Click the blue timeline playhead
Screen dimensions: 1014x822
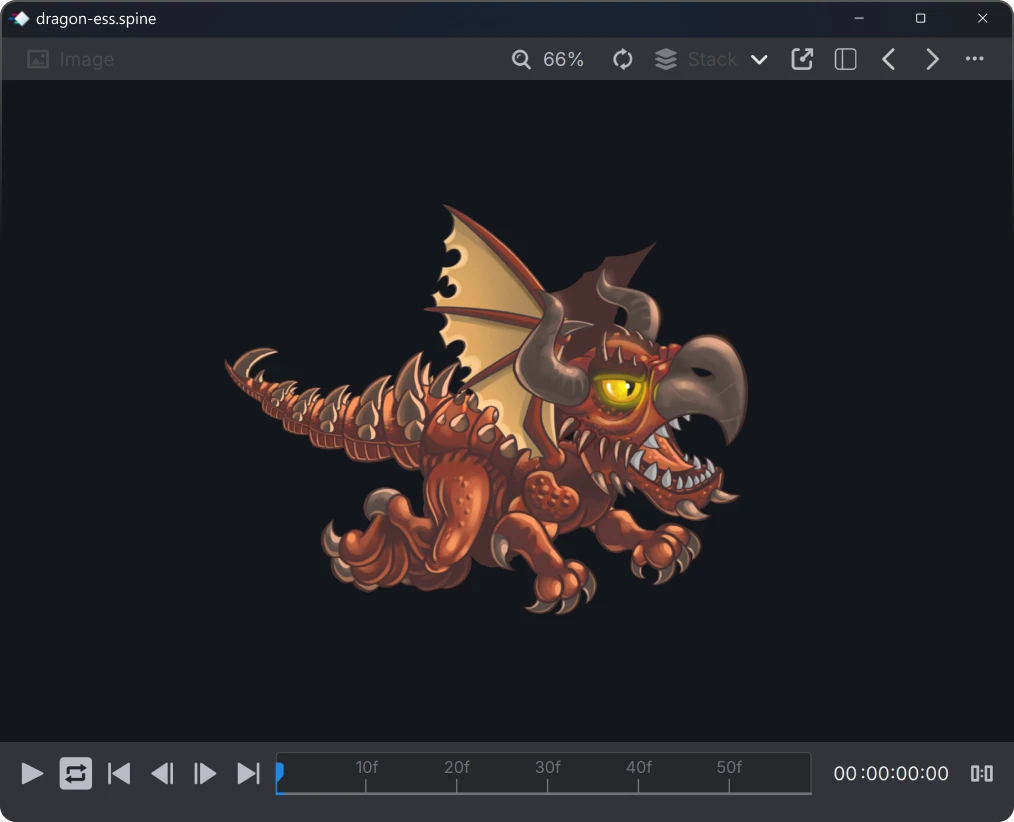click(280, 772)
